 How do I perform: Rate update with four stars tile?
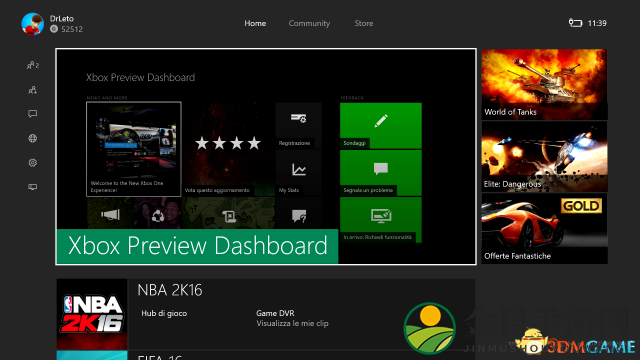coord(229,149)
